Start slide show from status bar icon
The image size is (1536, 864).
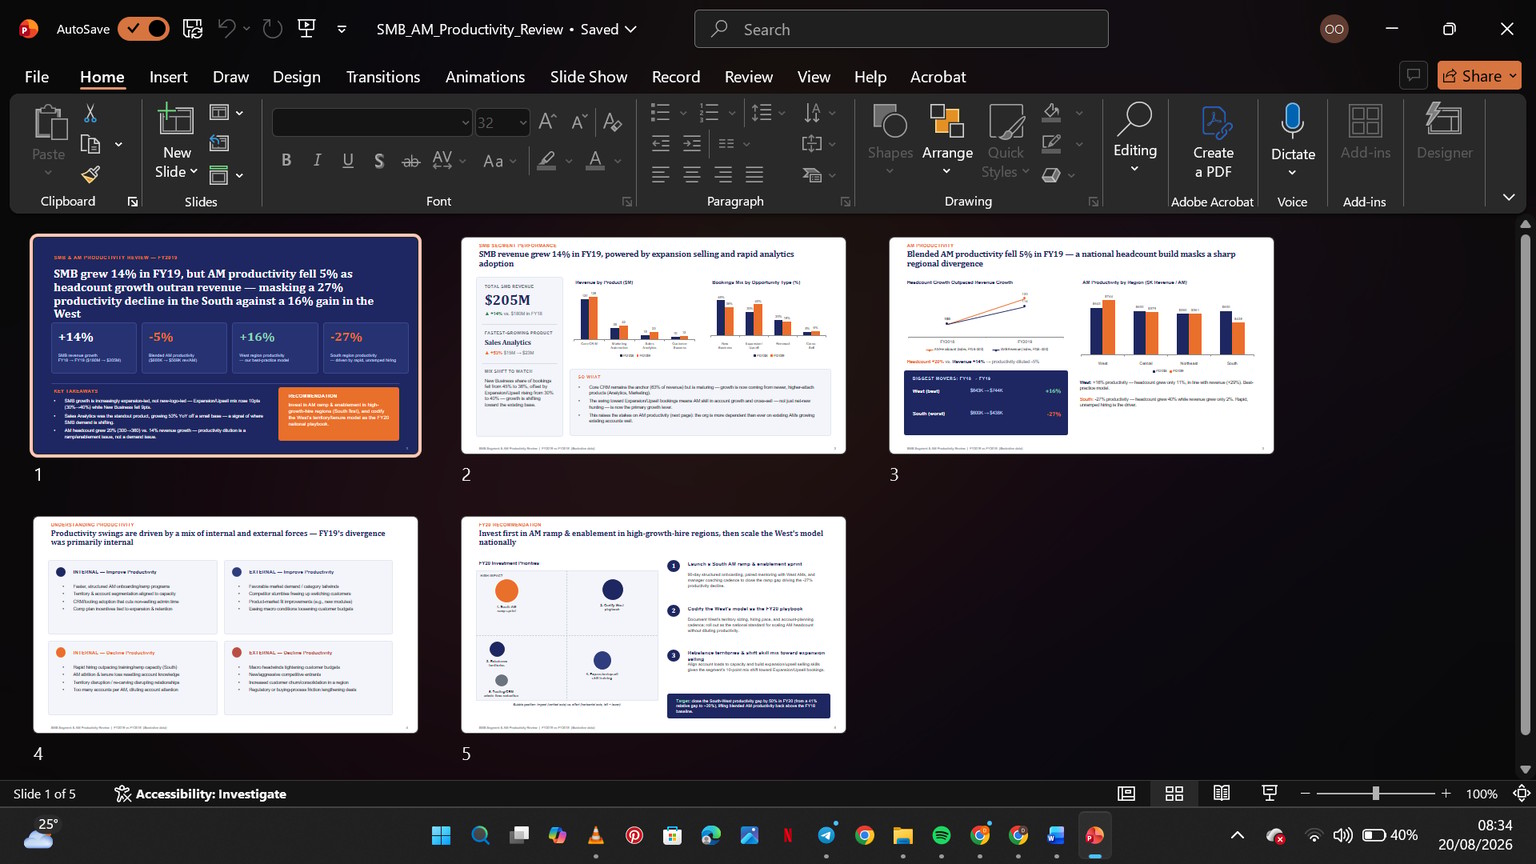tap(1269, 793)
